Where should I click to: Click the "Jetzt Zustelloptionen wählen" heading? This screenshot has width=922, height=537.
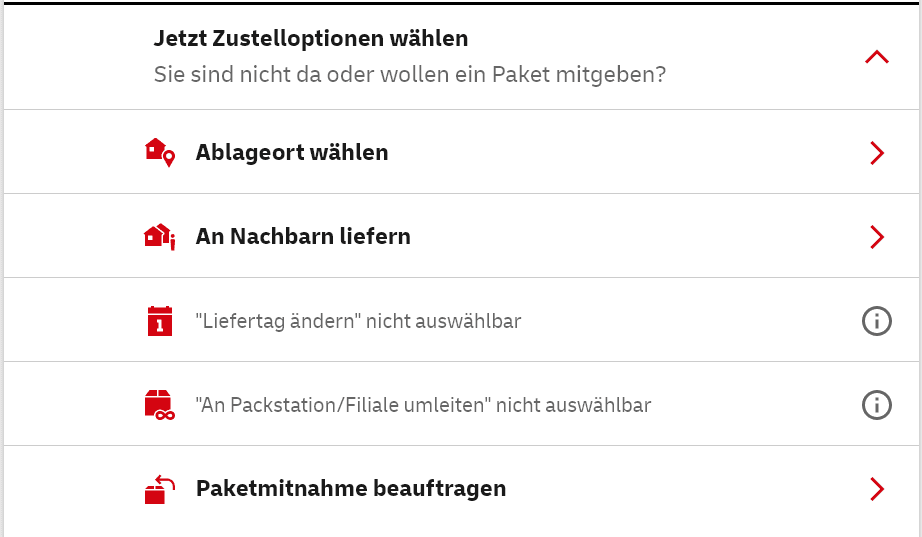click(x=311, y=39)
